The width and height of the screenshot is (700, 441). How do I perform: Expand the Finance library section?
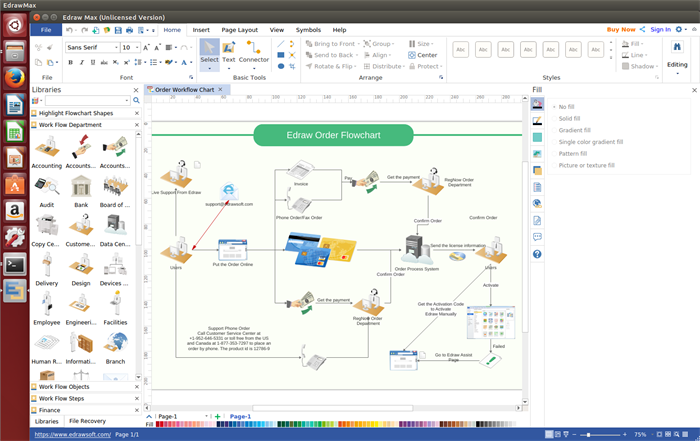[x=51, y=410]
